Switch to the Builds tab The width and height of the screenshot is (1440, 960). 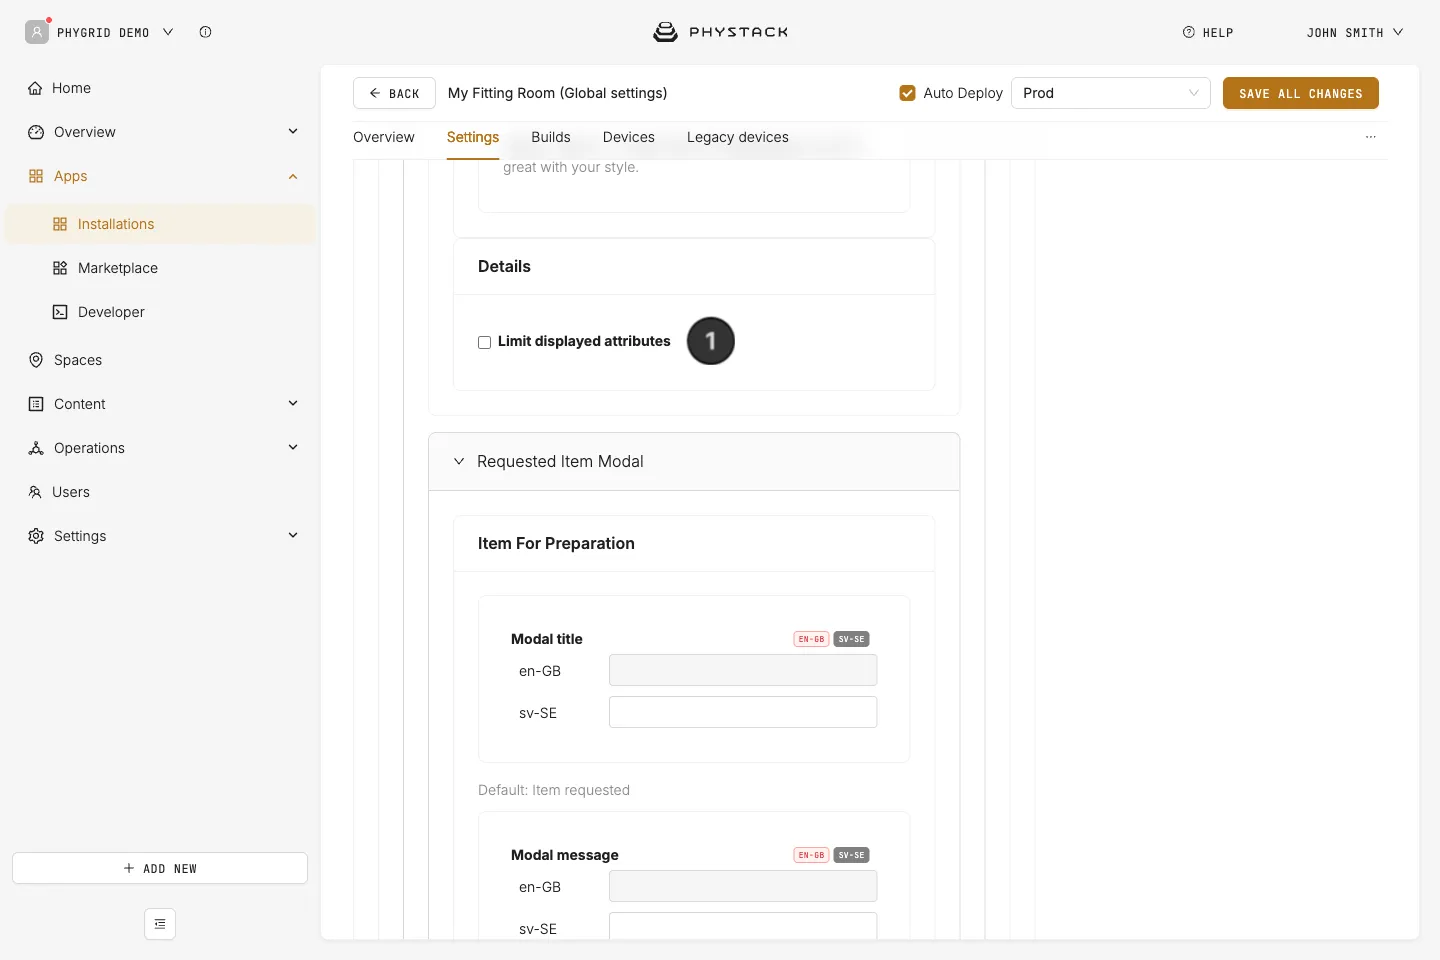click(x=551, y=137)
